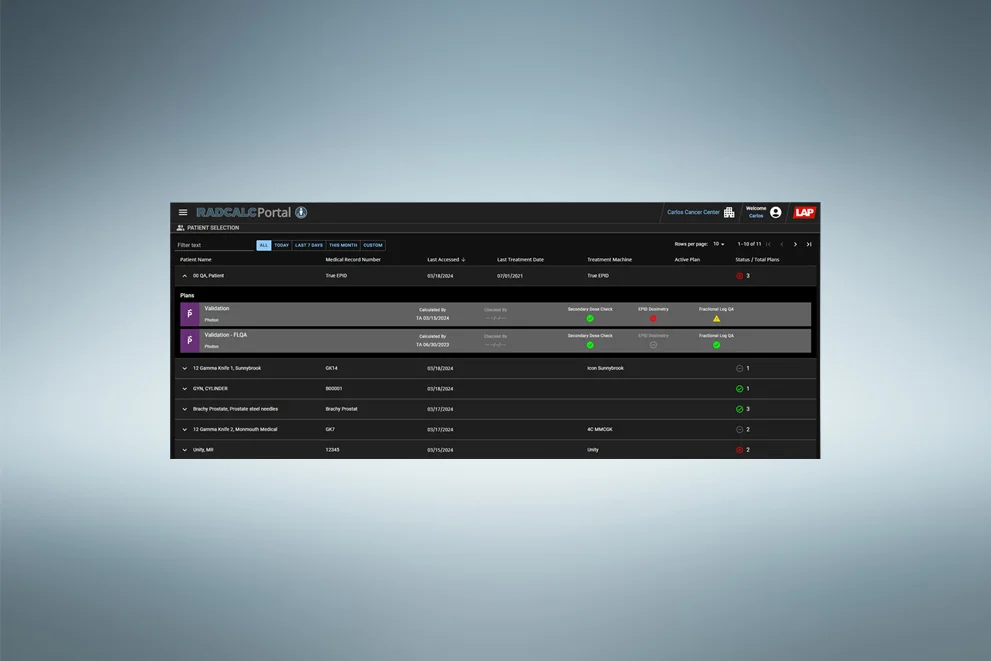The image size is (991, 661).
Task: Click the LAP logo
Action: (804, 212)
